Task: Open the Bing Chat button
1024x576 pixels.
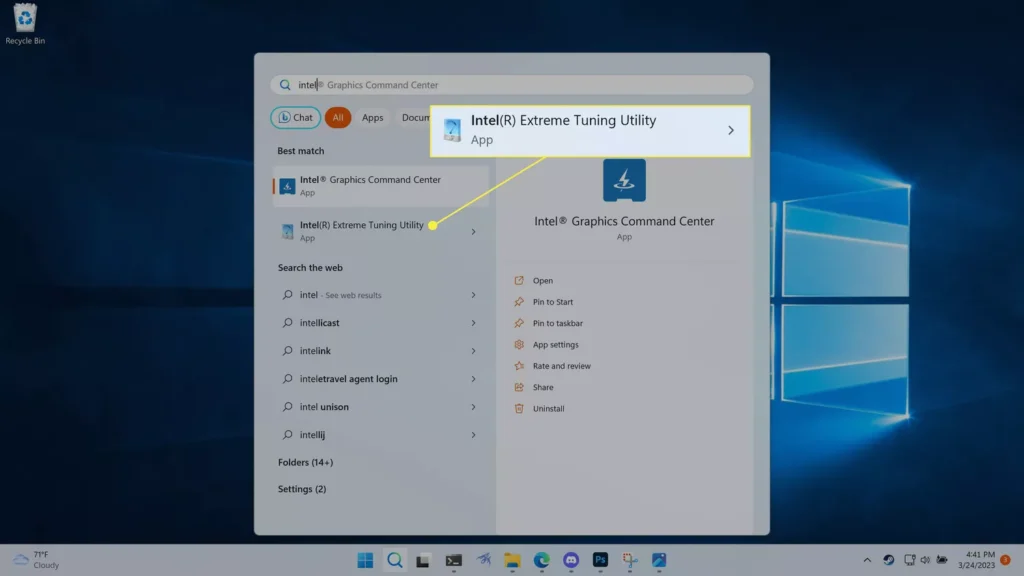Action: 295,118
